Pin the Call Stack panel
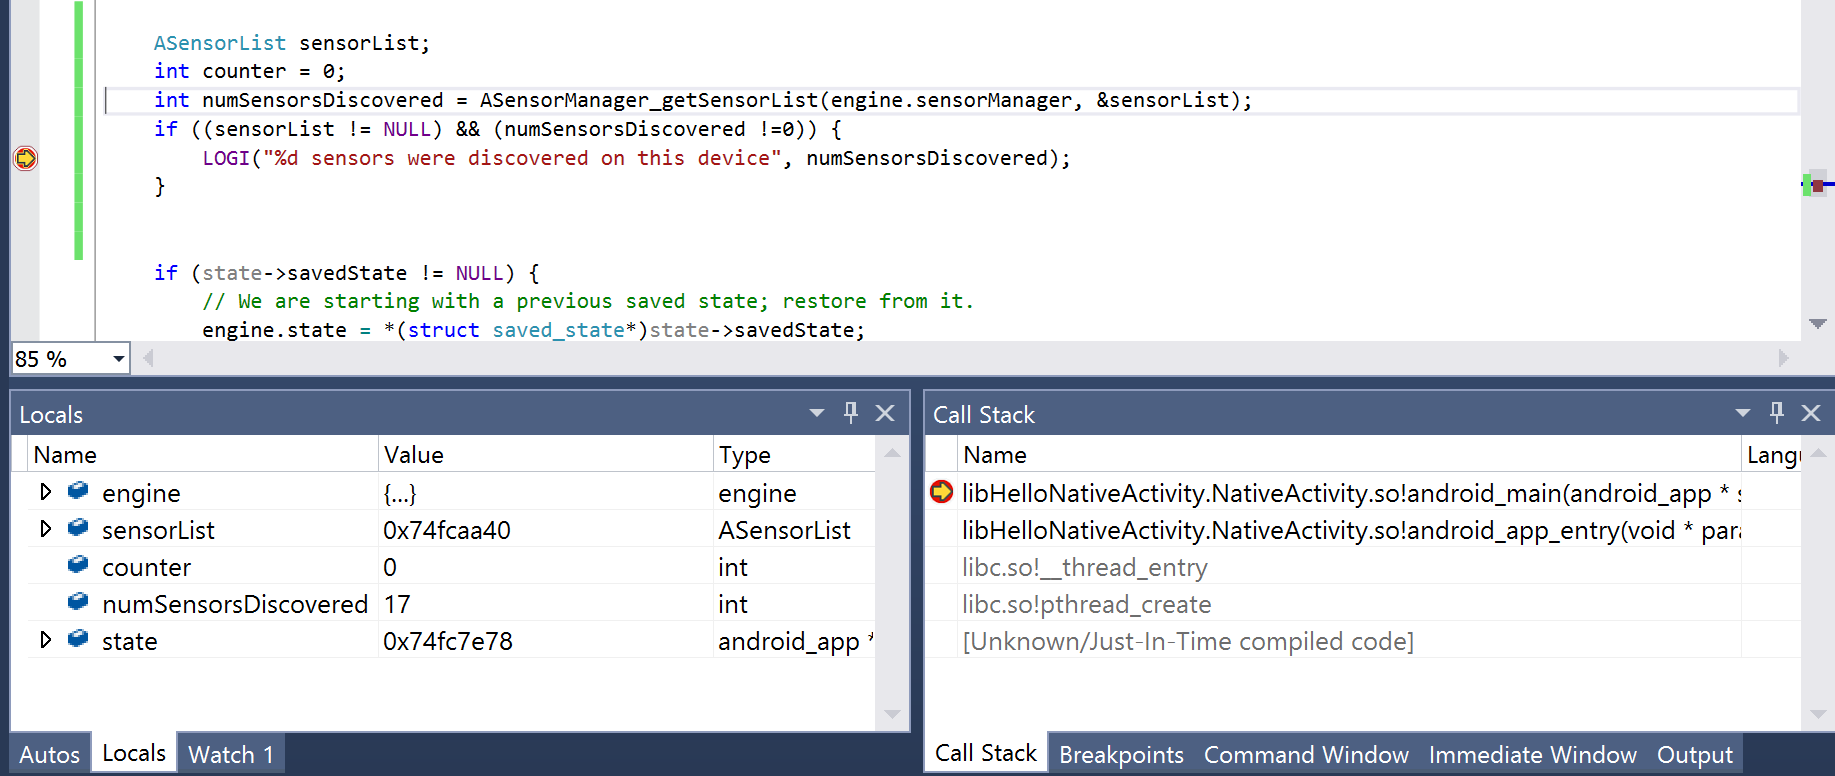The image size is (1835, 776). click(x=1777, y=413)
